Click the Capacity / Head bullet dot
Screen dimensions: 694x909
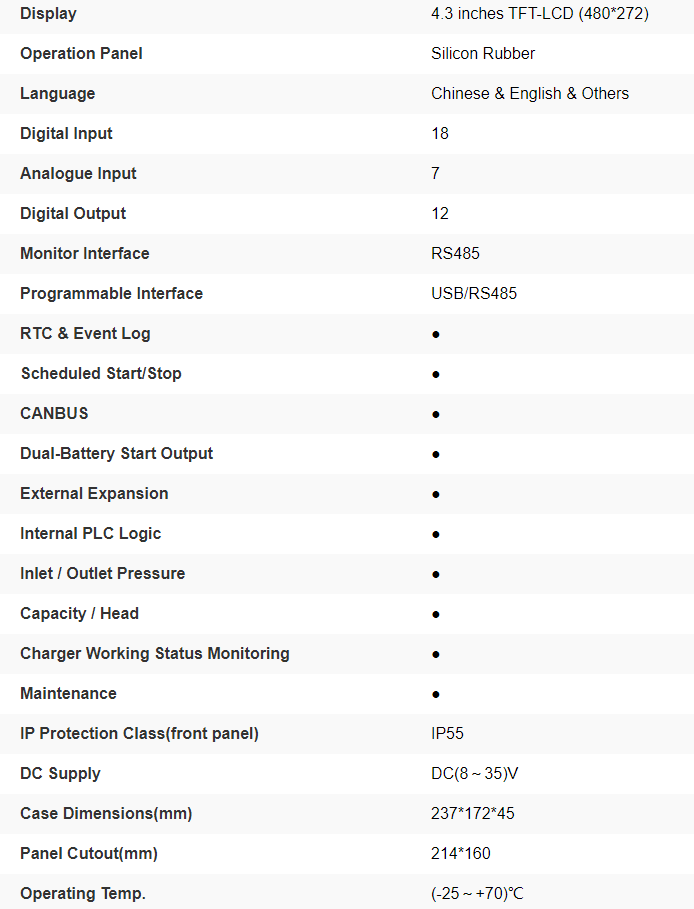pos(436,614)
